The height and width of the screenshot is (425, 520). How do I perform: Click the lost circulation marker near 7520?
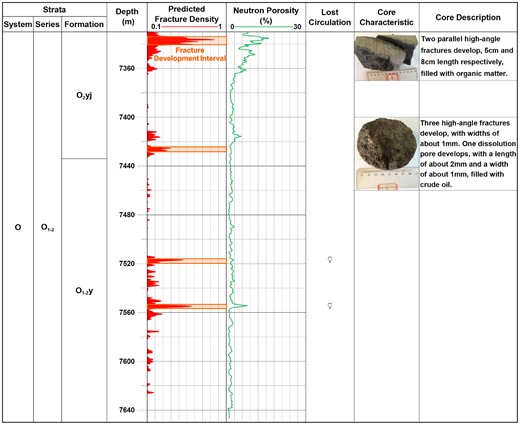(330, 259)
